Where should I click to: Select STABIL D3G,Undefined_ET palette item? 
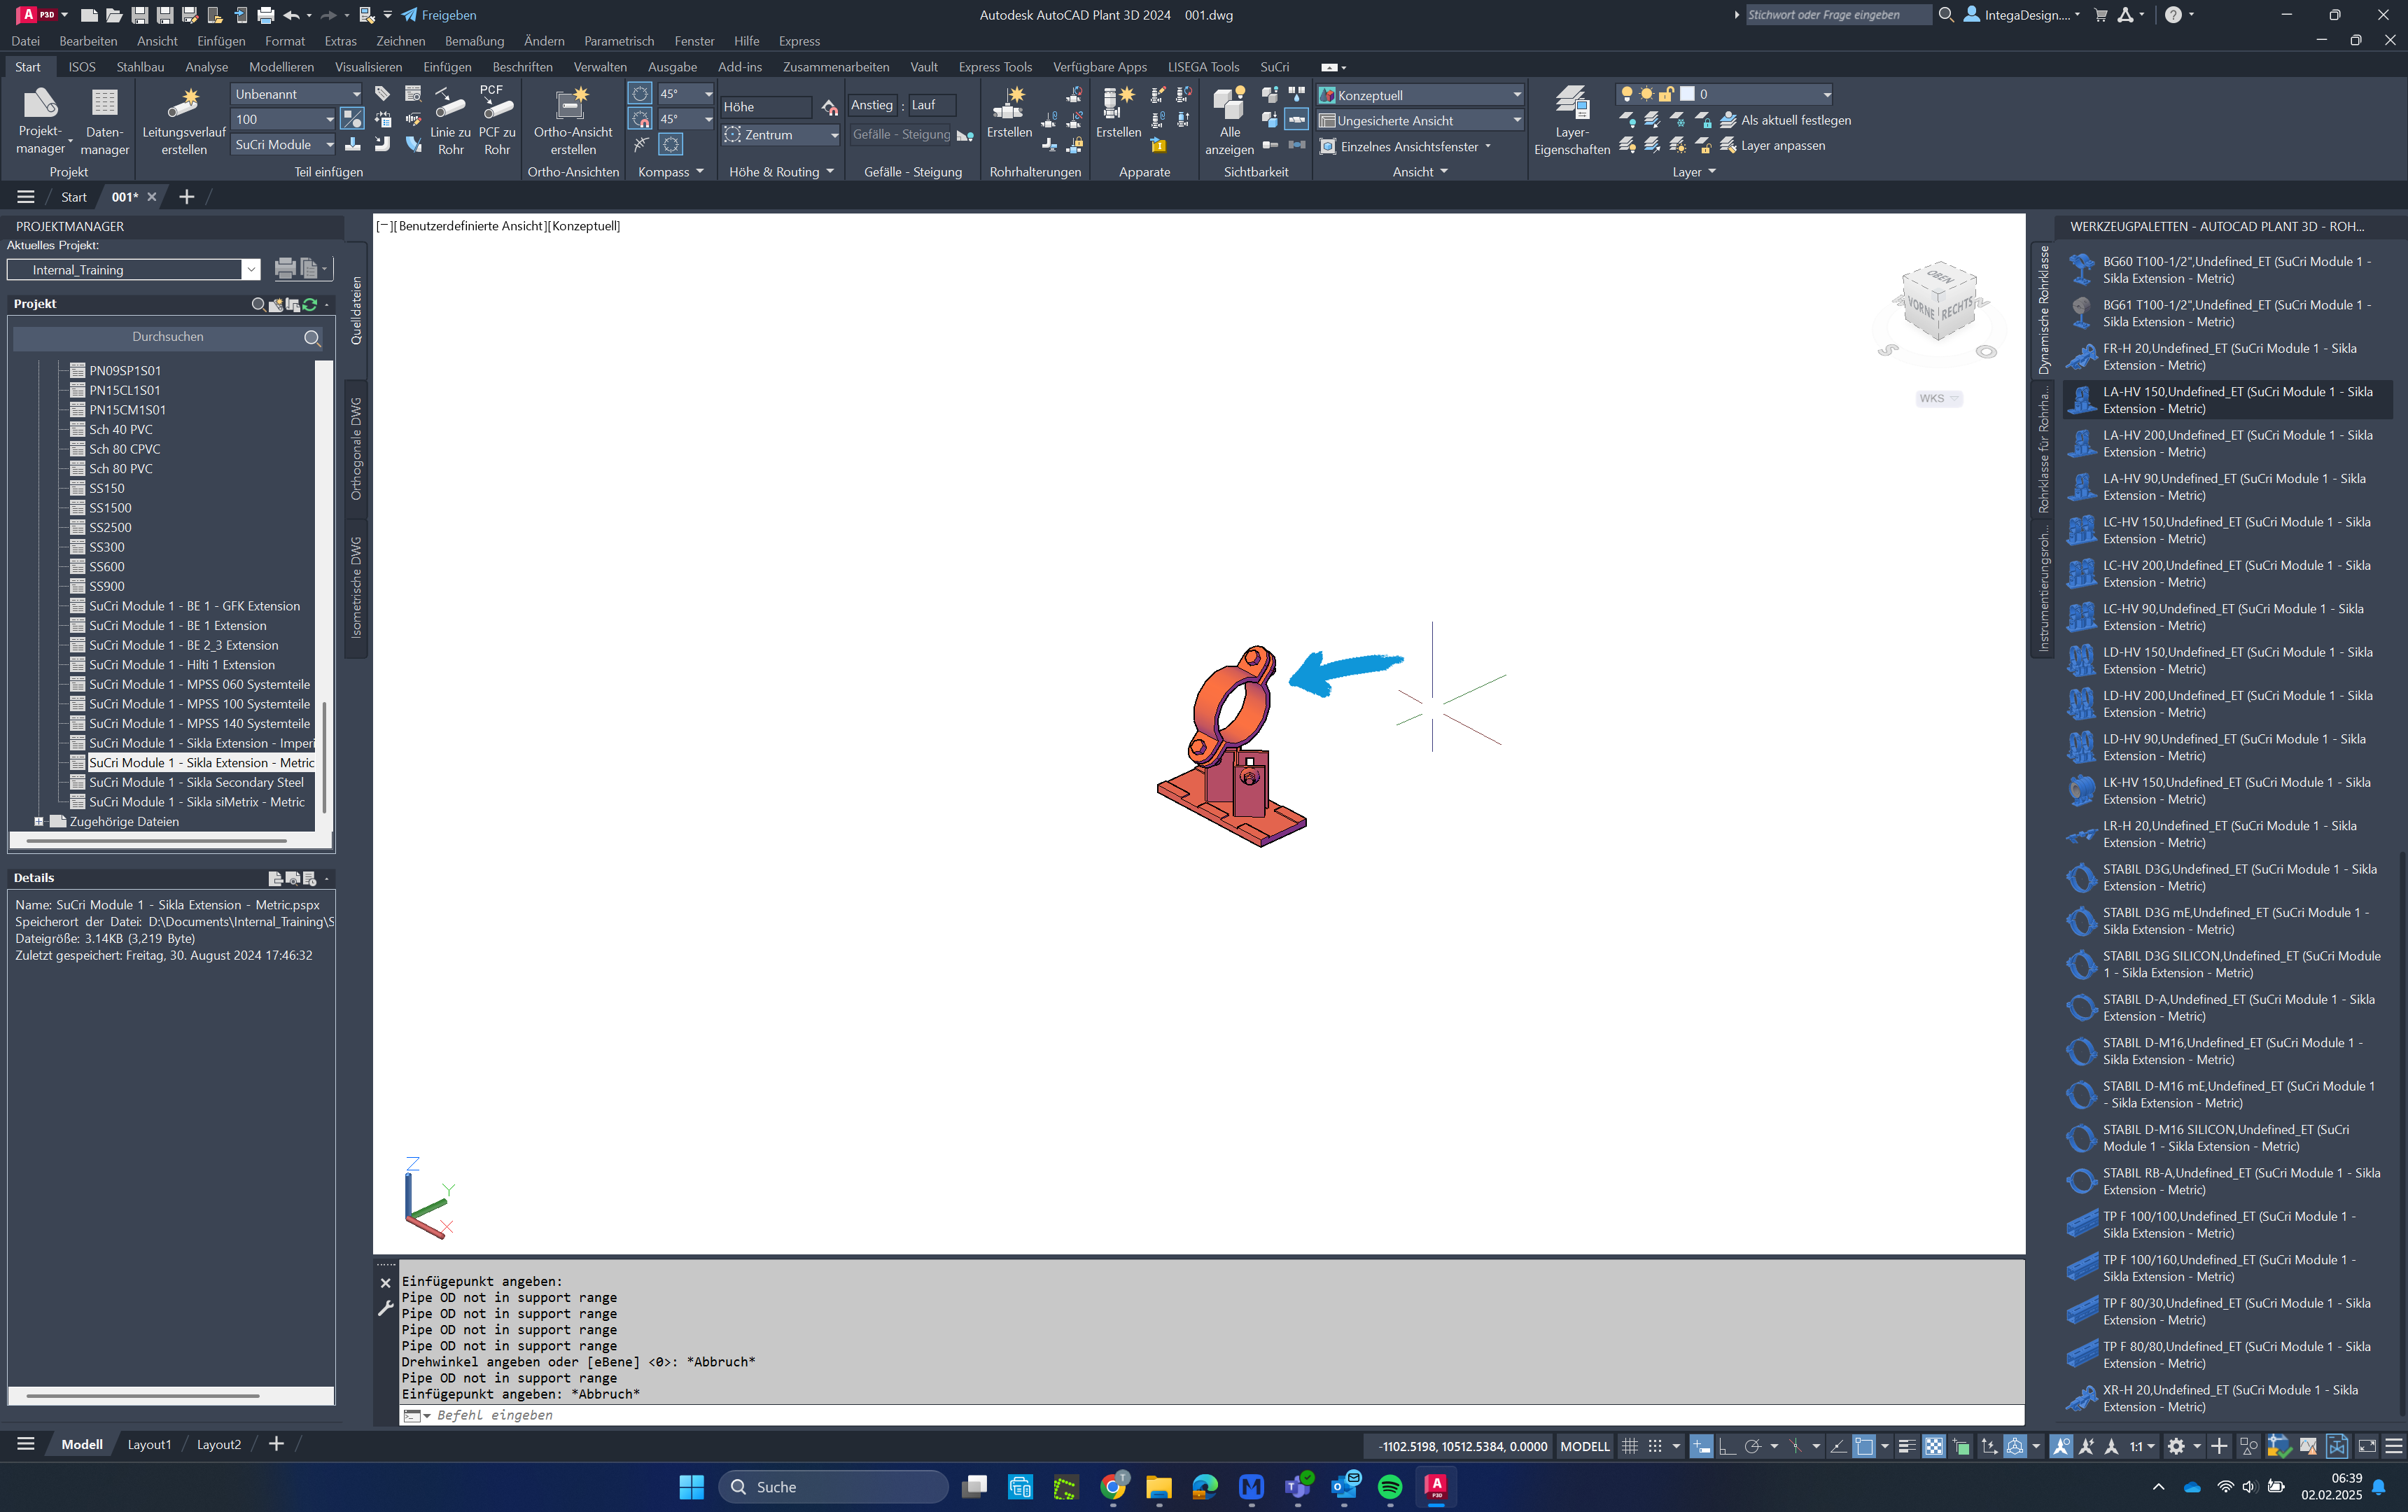click(2228, 878)
